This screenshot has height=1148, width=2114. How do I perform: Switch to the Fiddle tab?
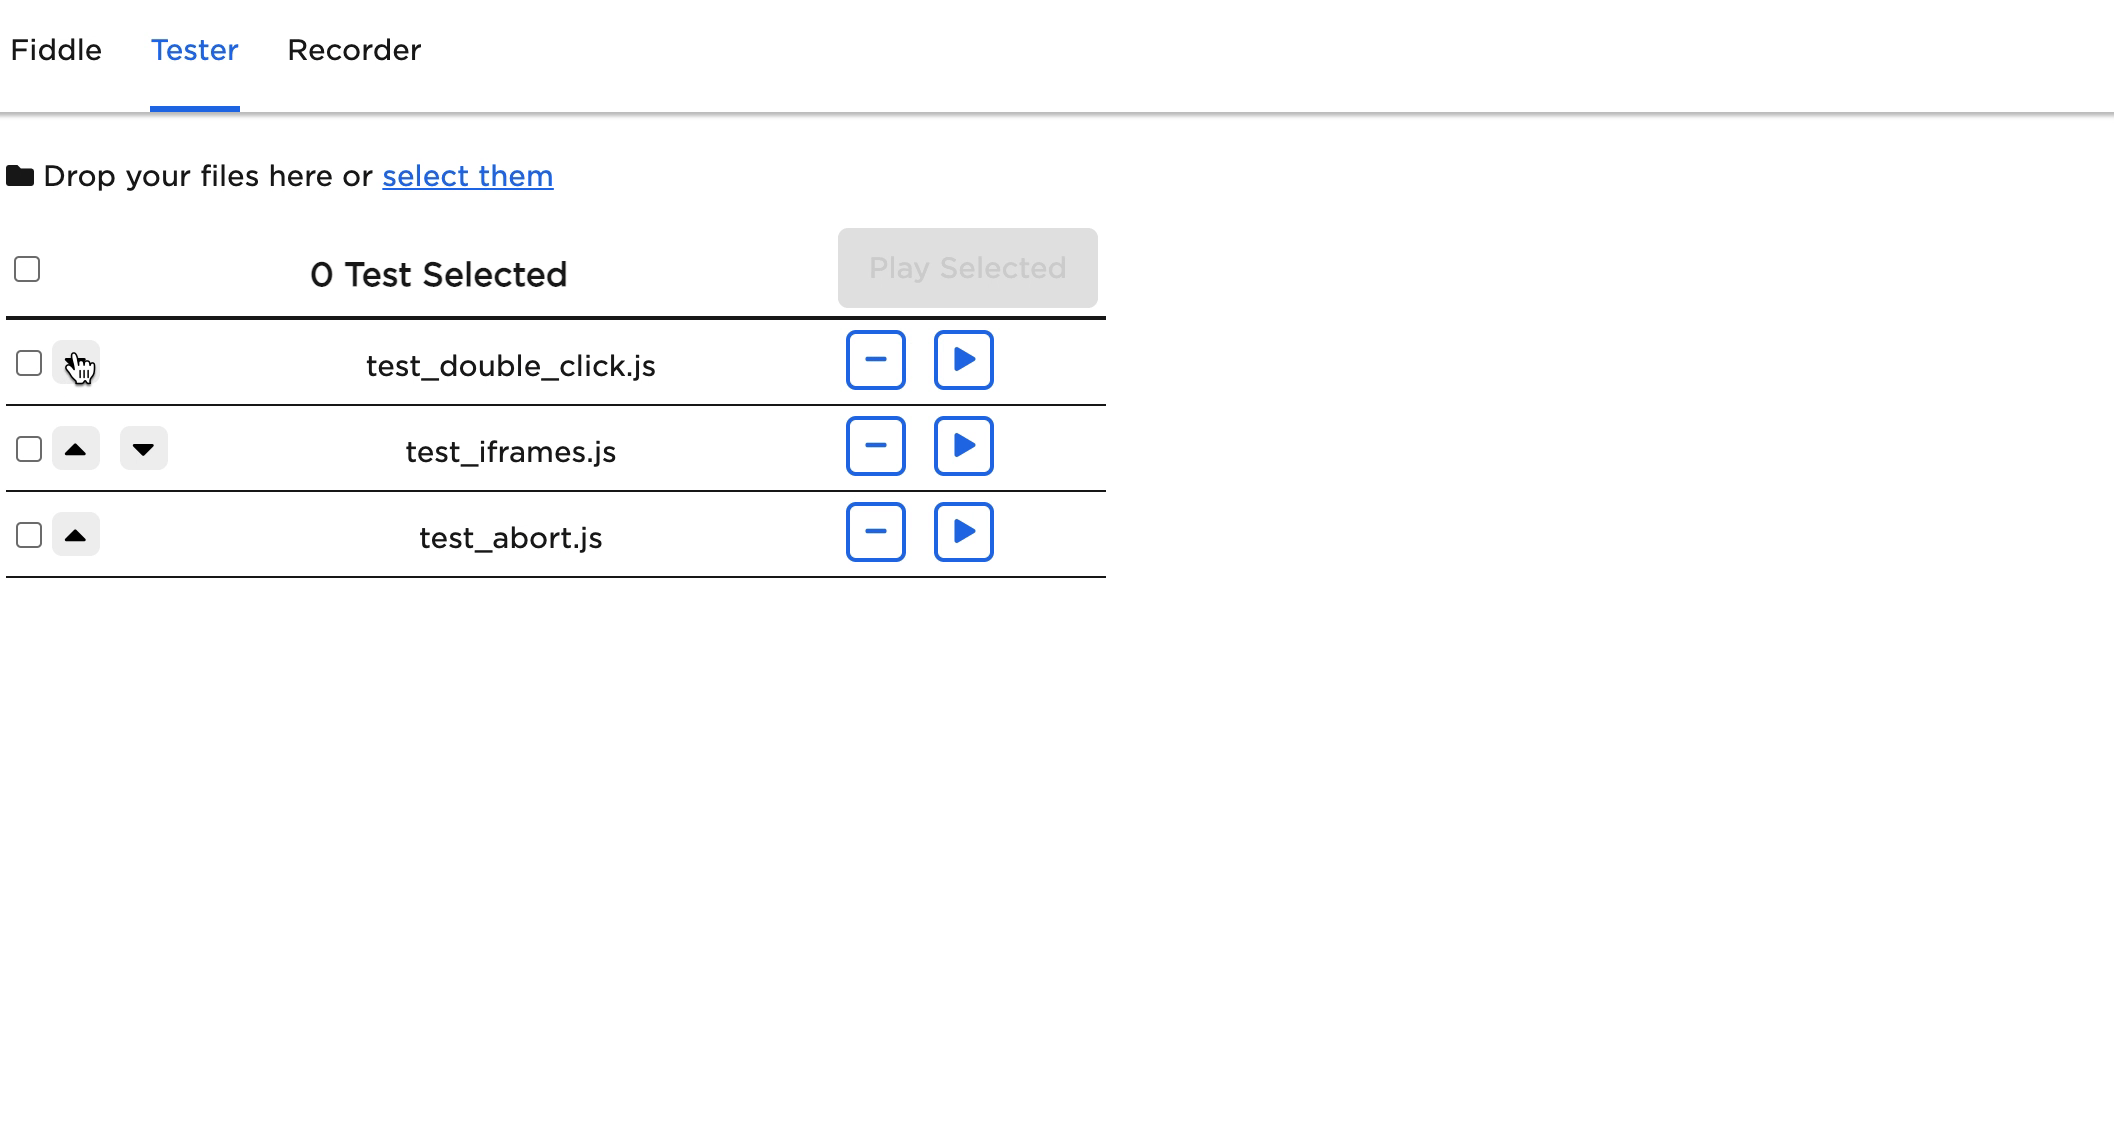[x=56, y=50]
